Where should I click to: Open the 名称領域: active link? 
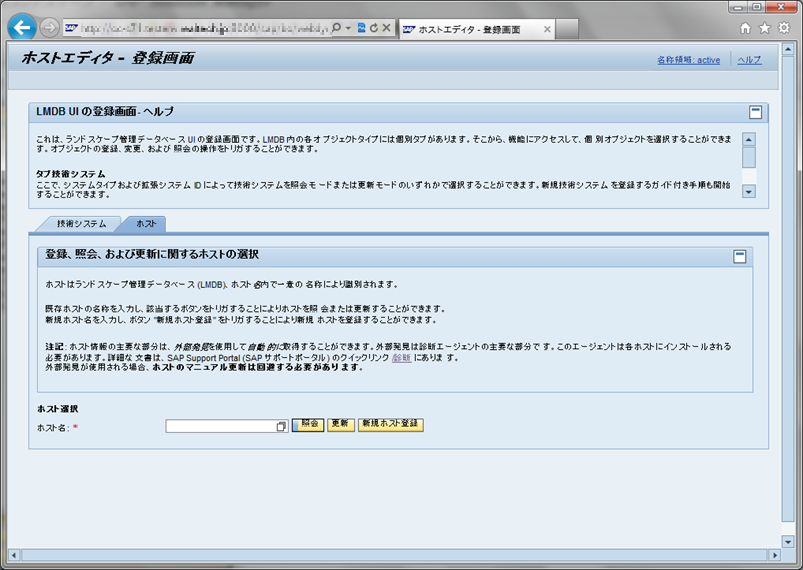688,60
